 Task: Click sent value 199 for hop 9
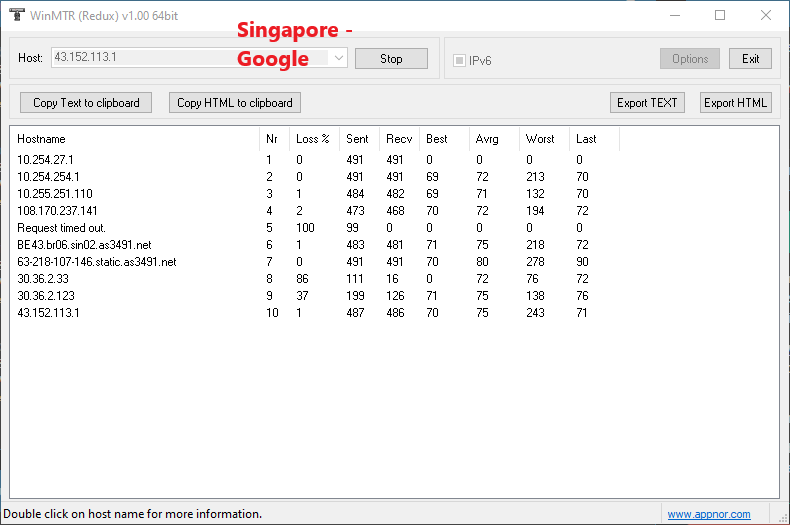pos(355,296)
